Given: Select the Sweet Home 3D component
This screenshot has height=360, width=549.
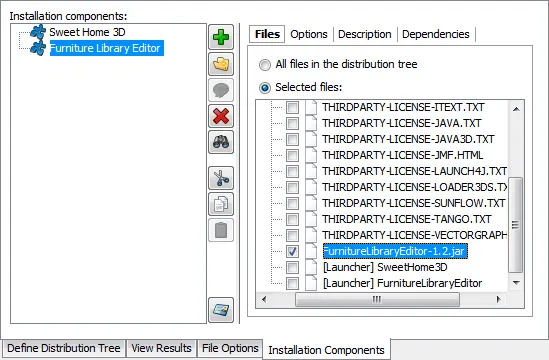Looking at the screenshot, I should 87,32.
